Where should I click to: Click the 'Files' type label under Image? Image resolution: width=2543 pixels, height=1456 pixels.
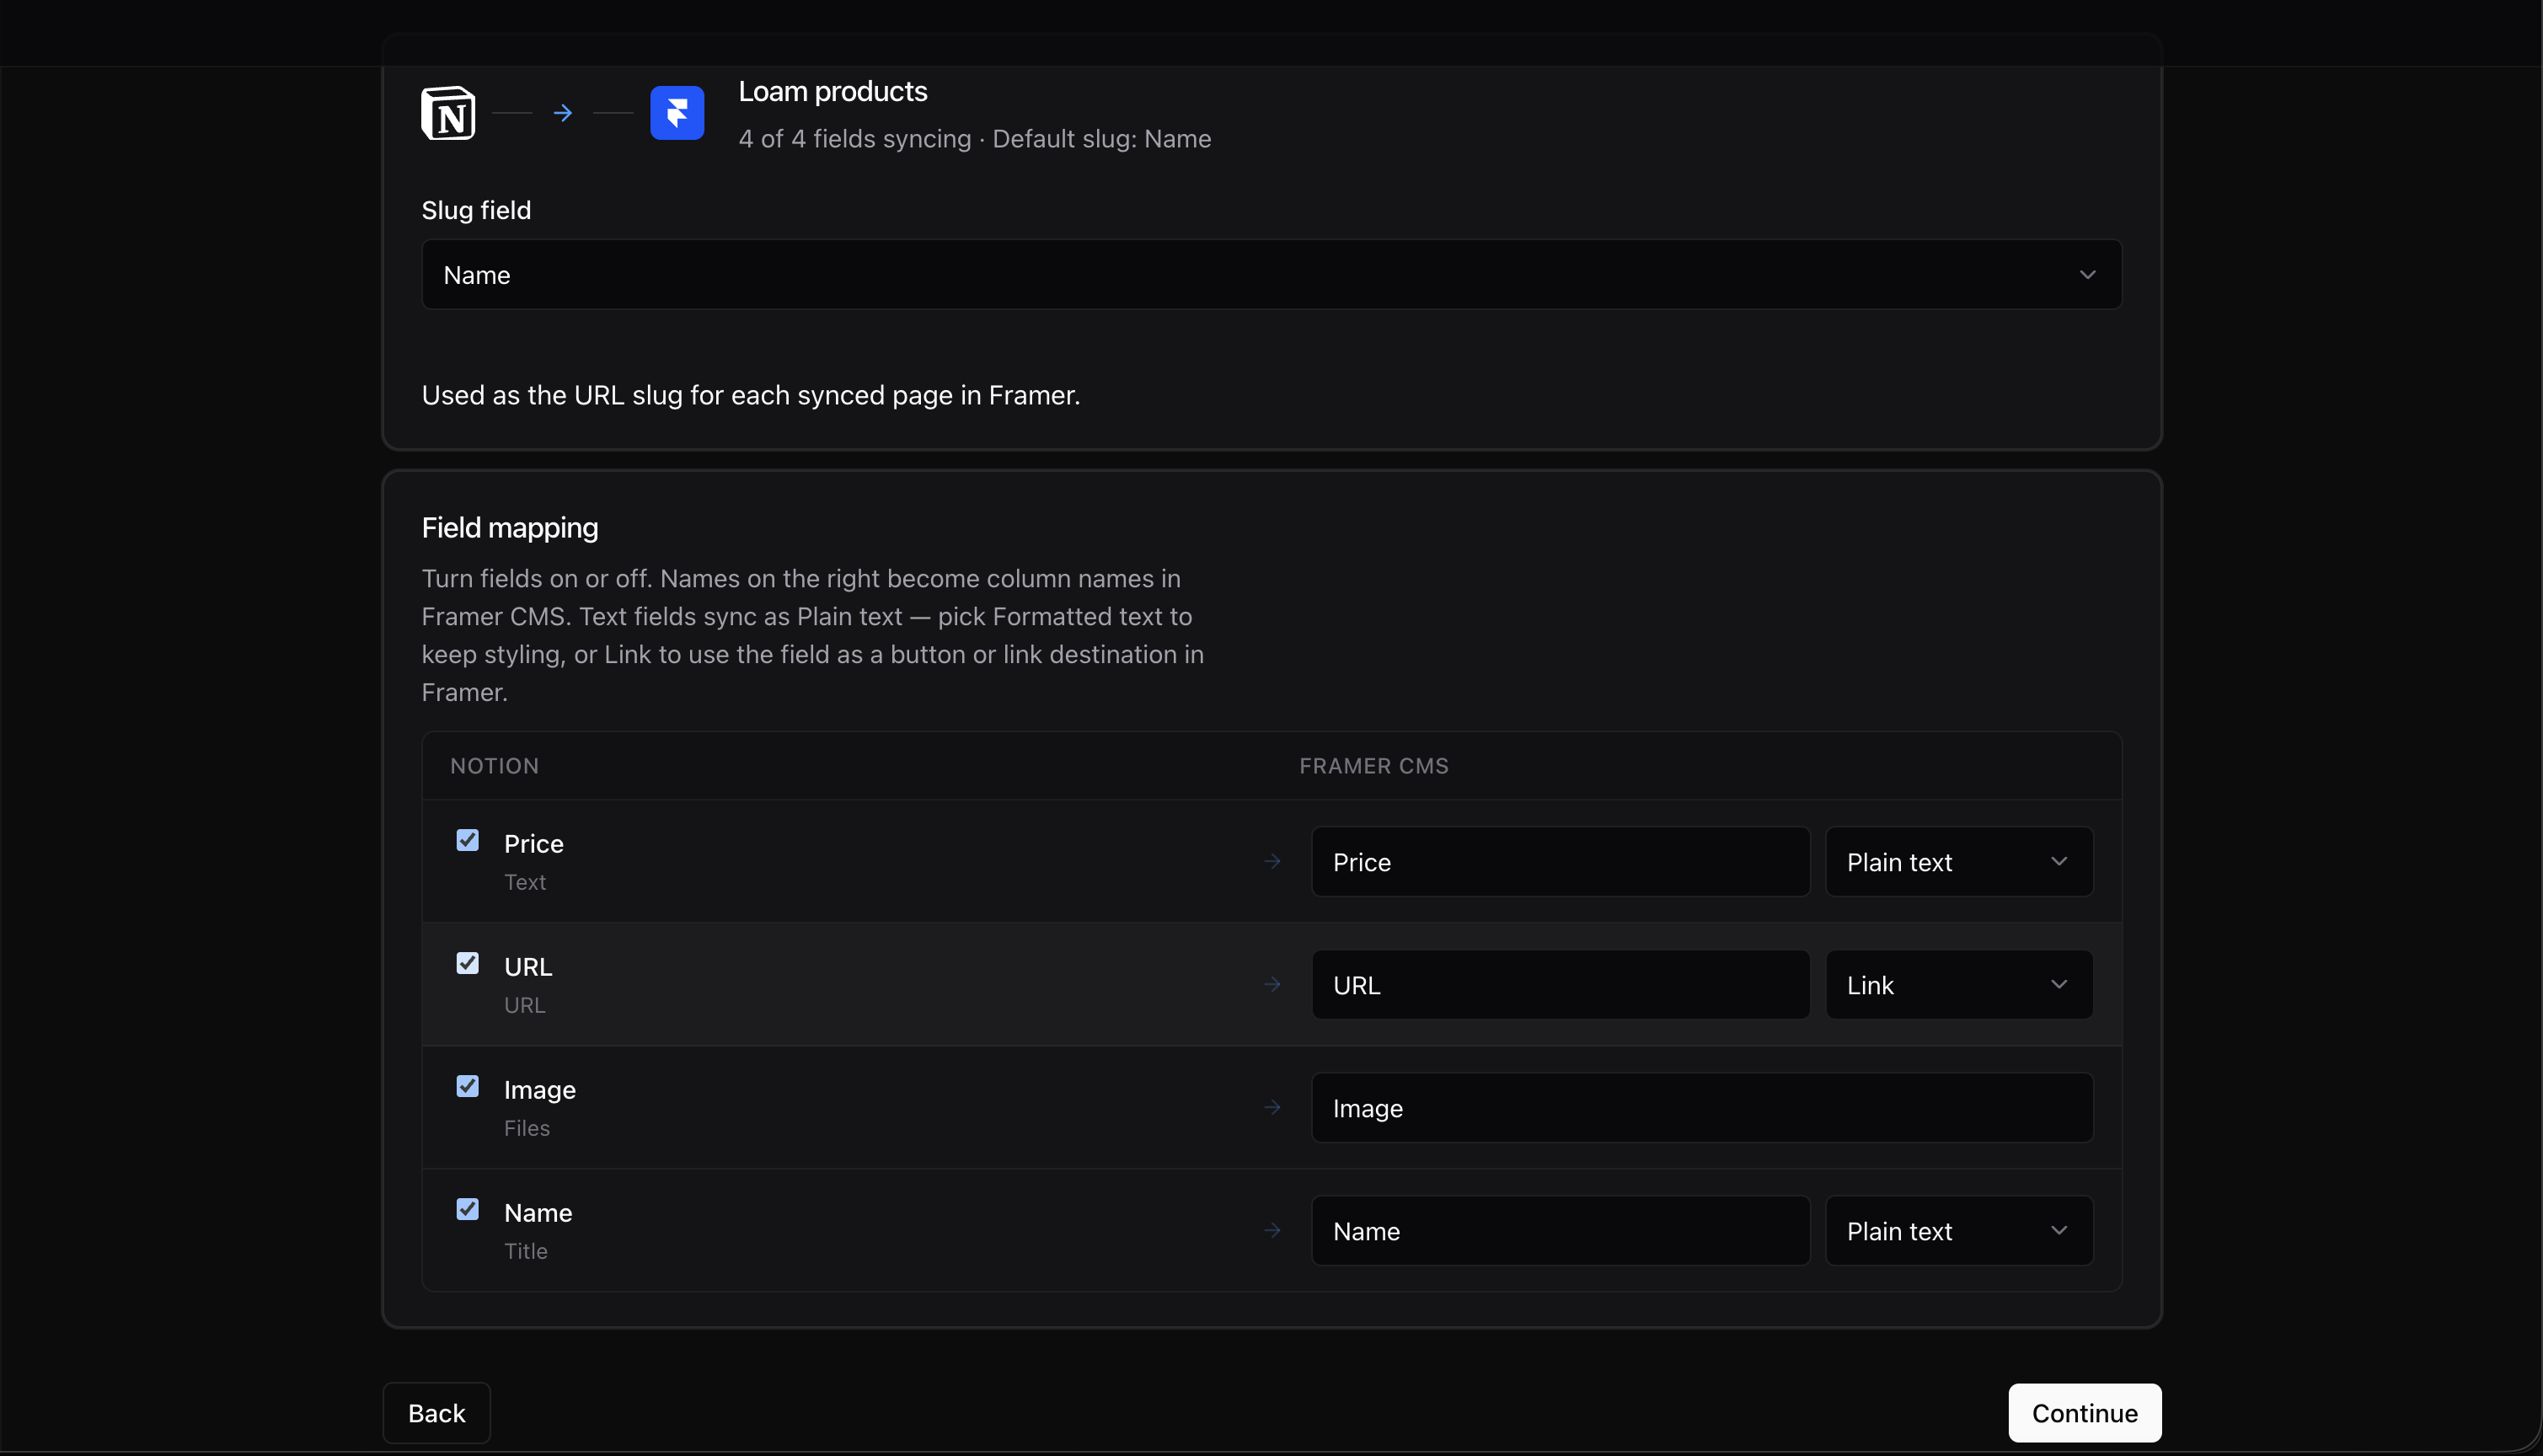click(x=526, y=1127)
